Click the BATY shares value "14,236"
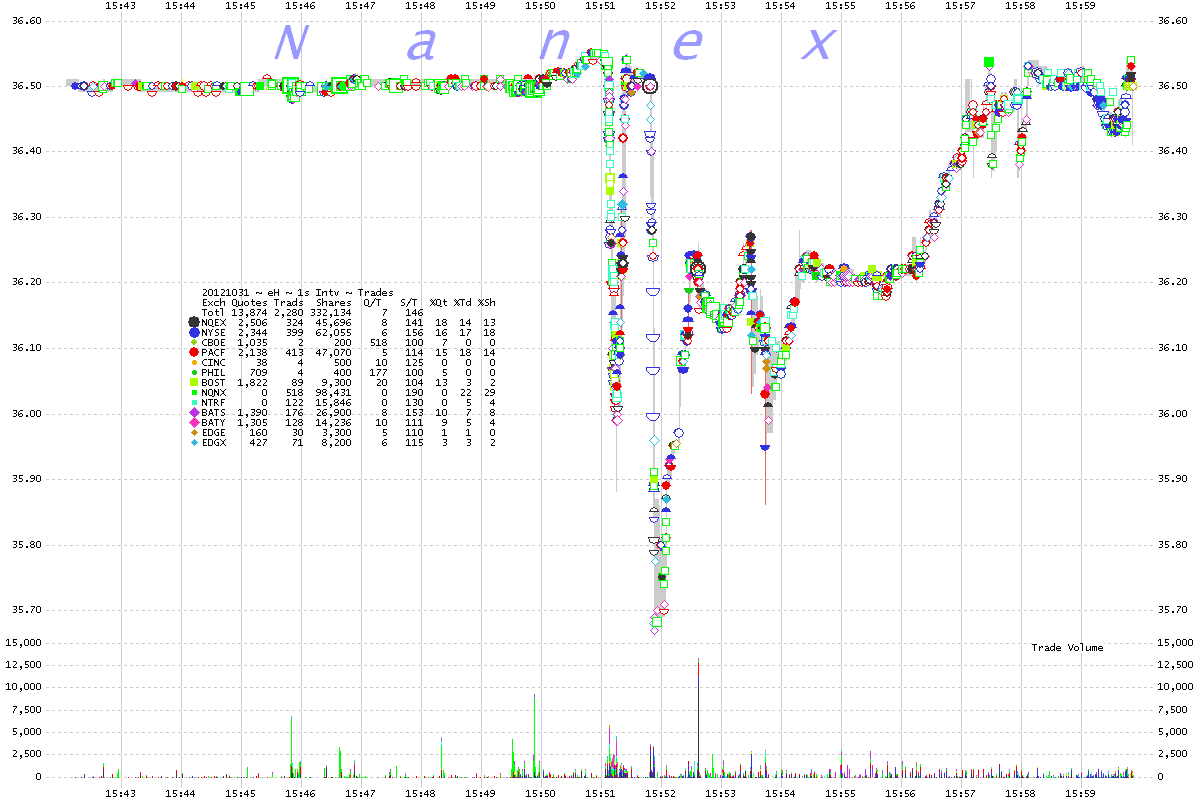 334,422
